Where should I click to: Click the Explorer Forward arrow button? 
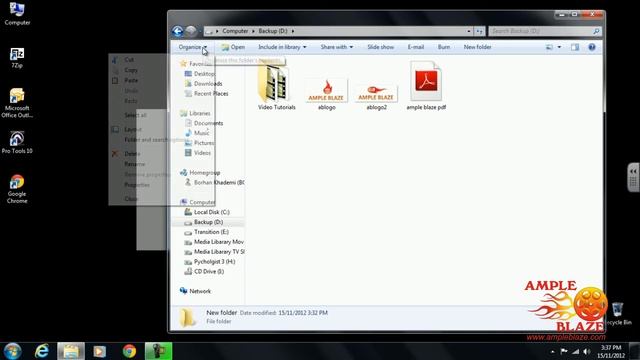(x=191, y=31)
